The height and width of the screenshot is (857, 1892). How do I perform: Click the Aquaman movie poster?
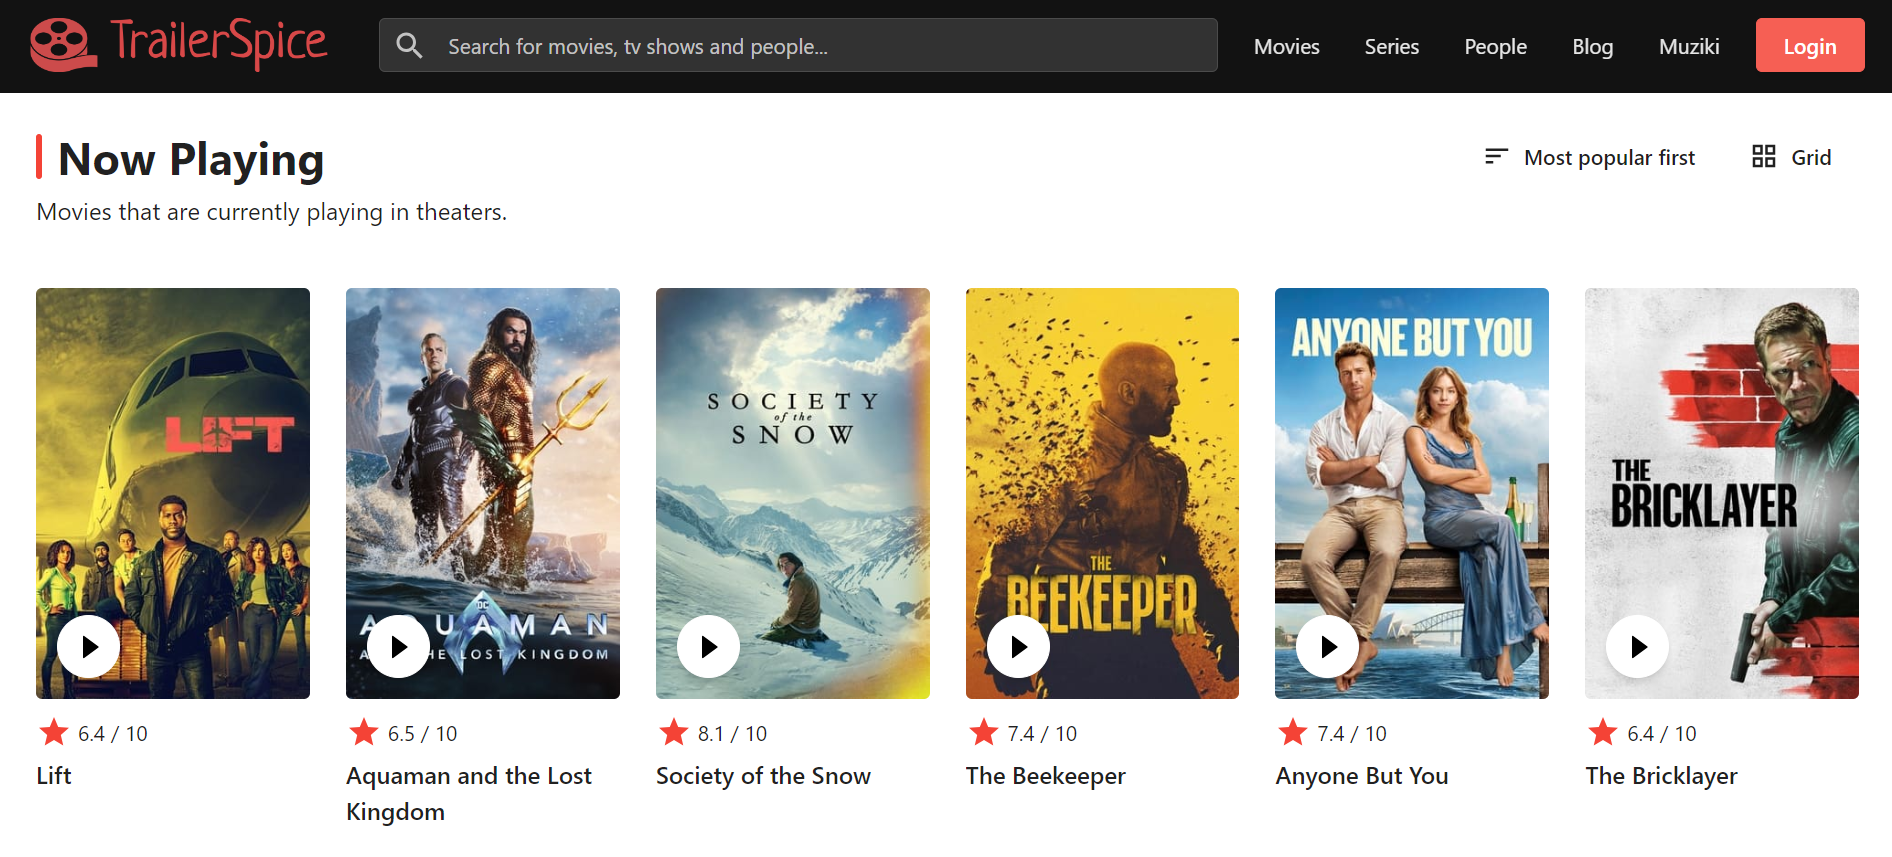(x=483, y=493)
